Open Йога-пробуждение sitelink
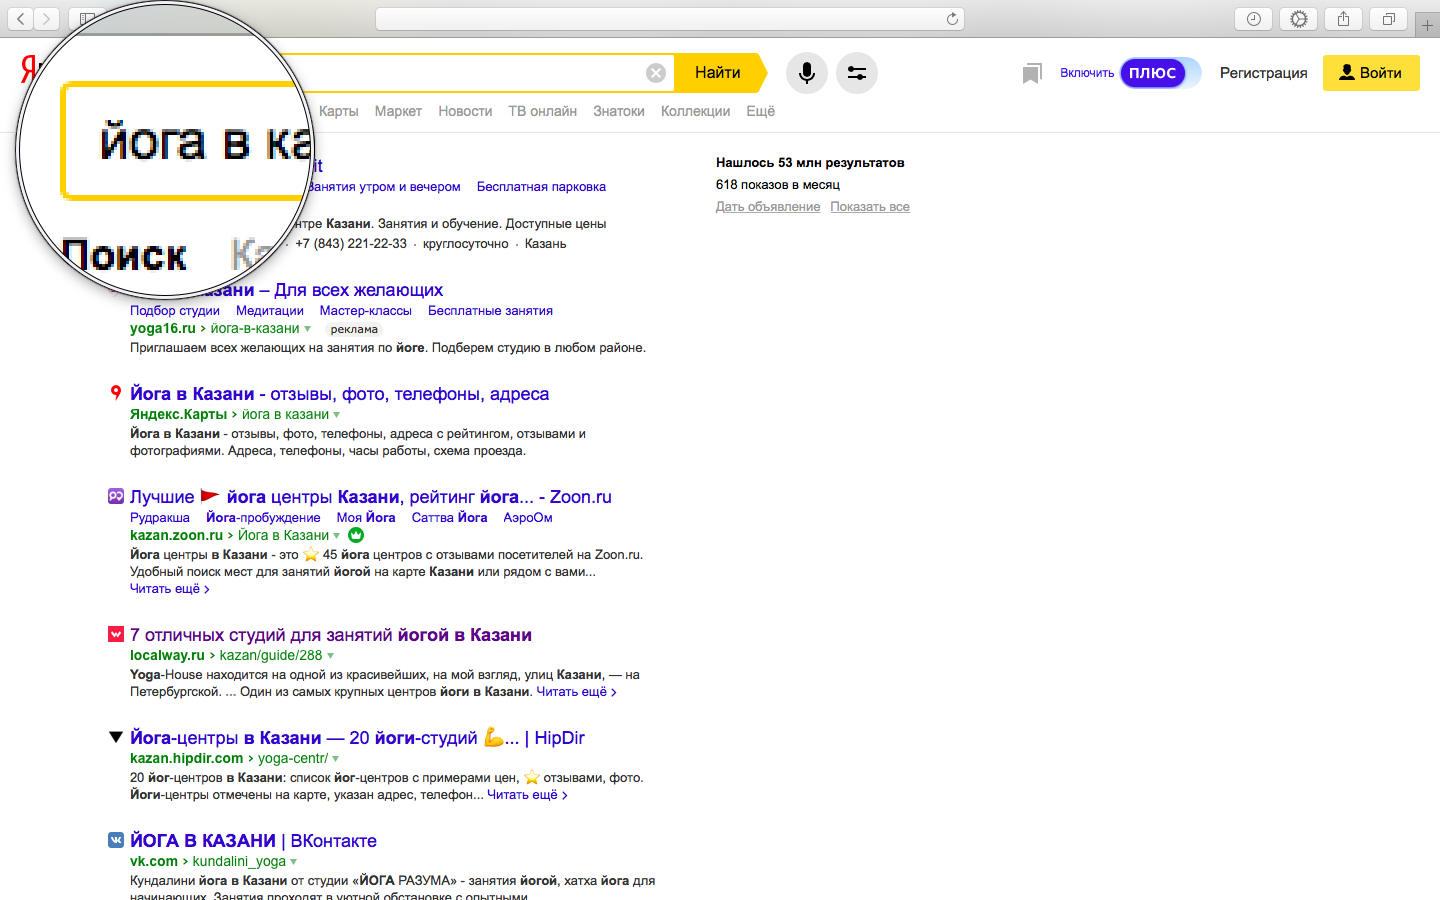 click(263, 518)
